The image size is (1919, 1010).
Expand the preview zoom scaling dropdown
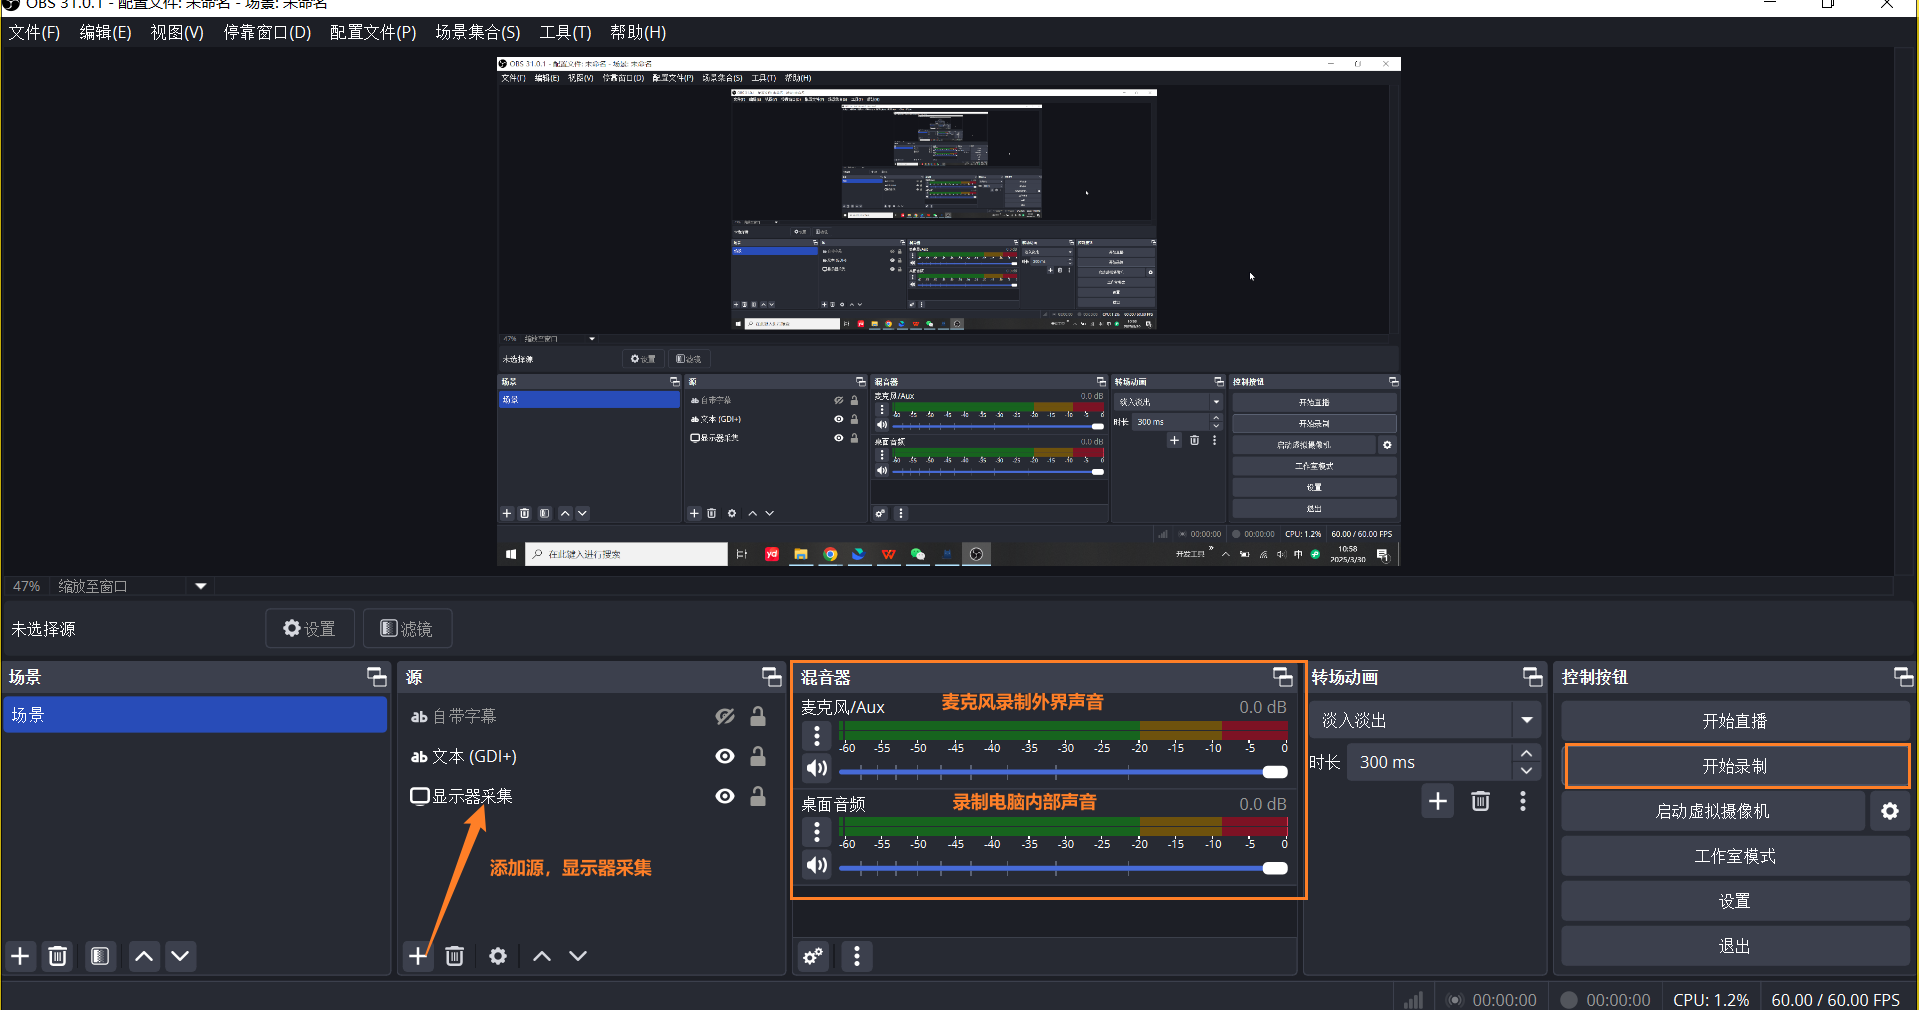coord(200,586)
